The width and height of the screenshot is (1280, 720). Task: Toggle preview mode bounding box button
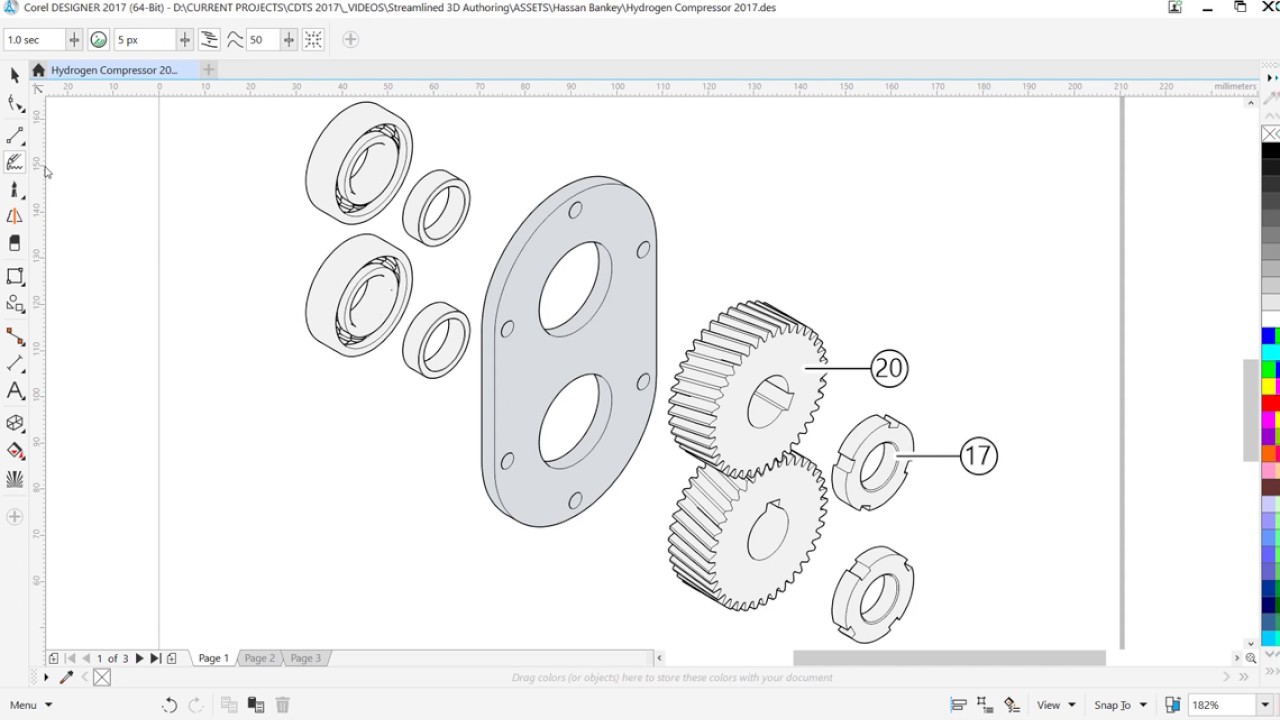313,40
